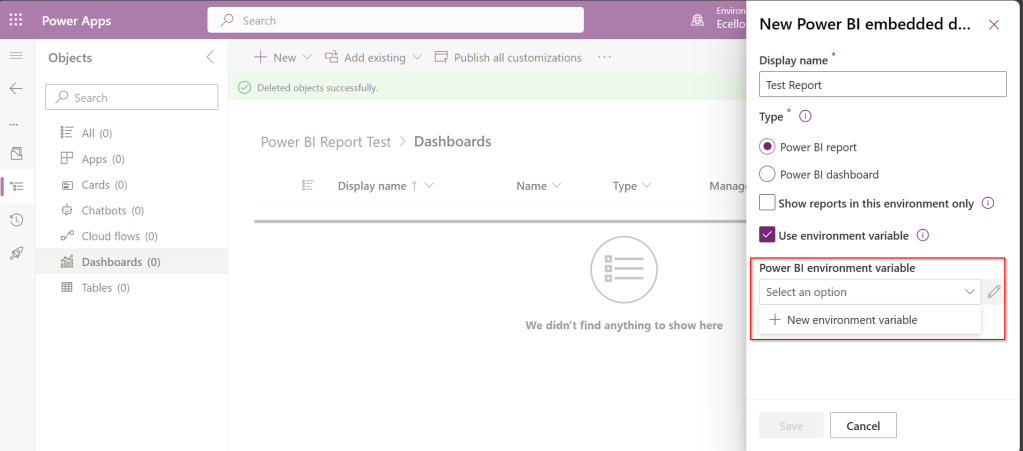This screenshot has width=1023, height=451.
Task: Select the Power BI dashboard radio button
Action: [768, 174]
